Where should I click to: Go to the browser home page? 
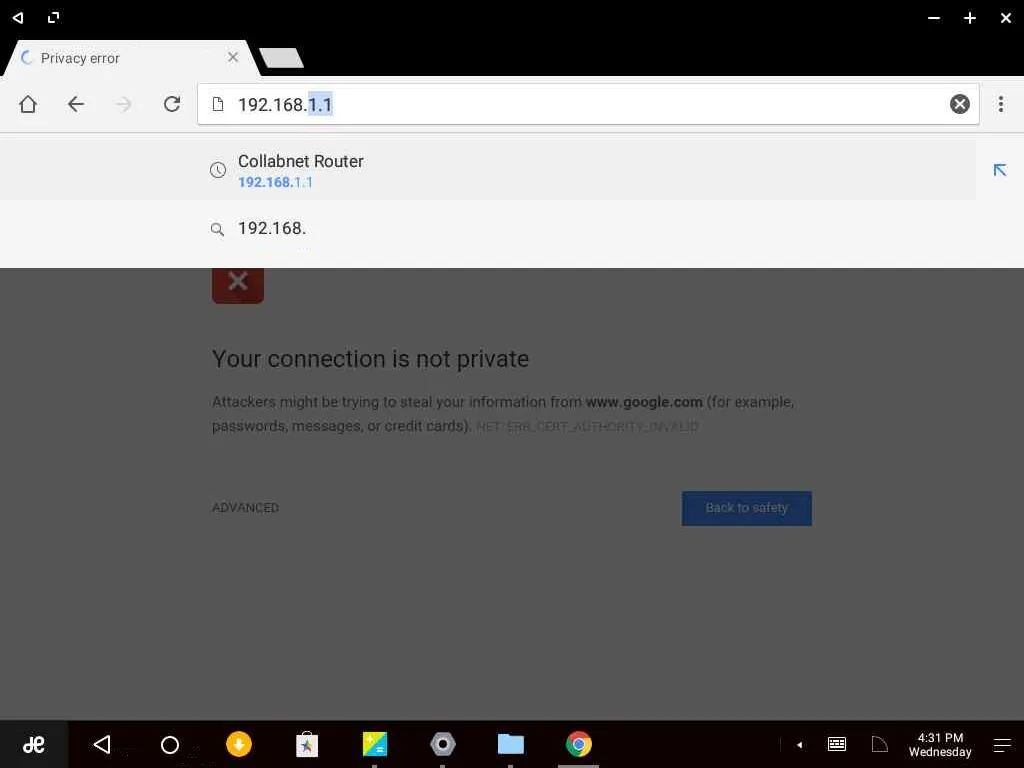tap(28, 104)
